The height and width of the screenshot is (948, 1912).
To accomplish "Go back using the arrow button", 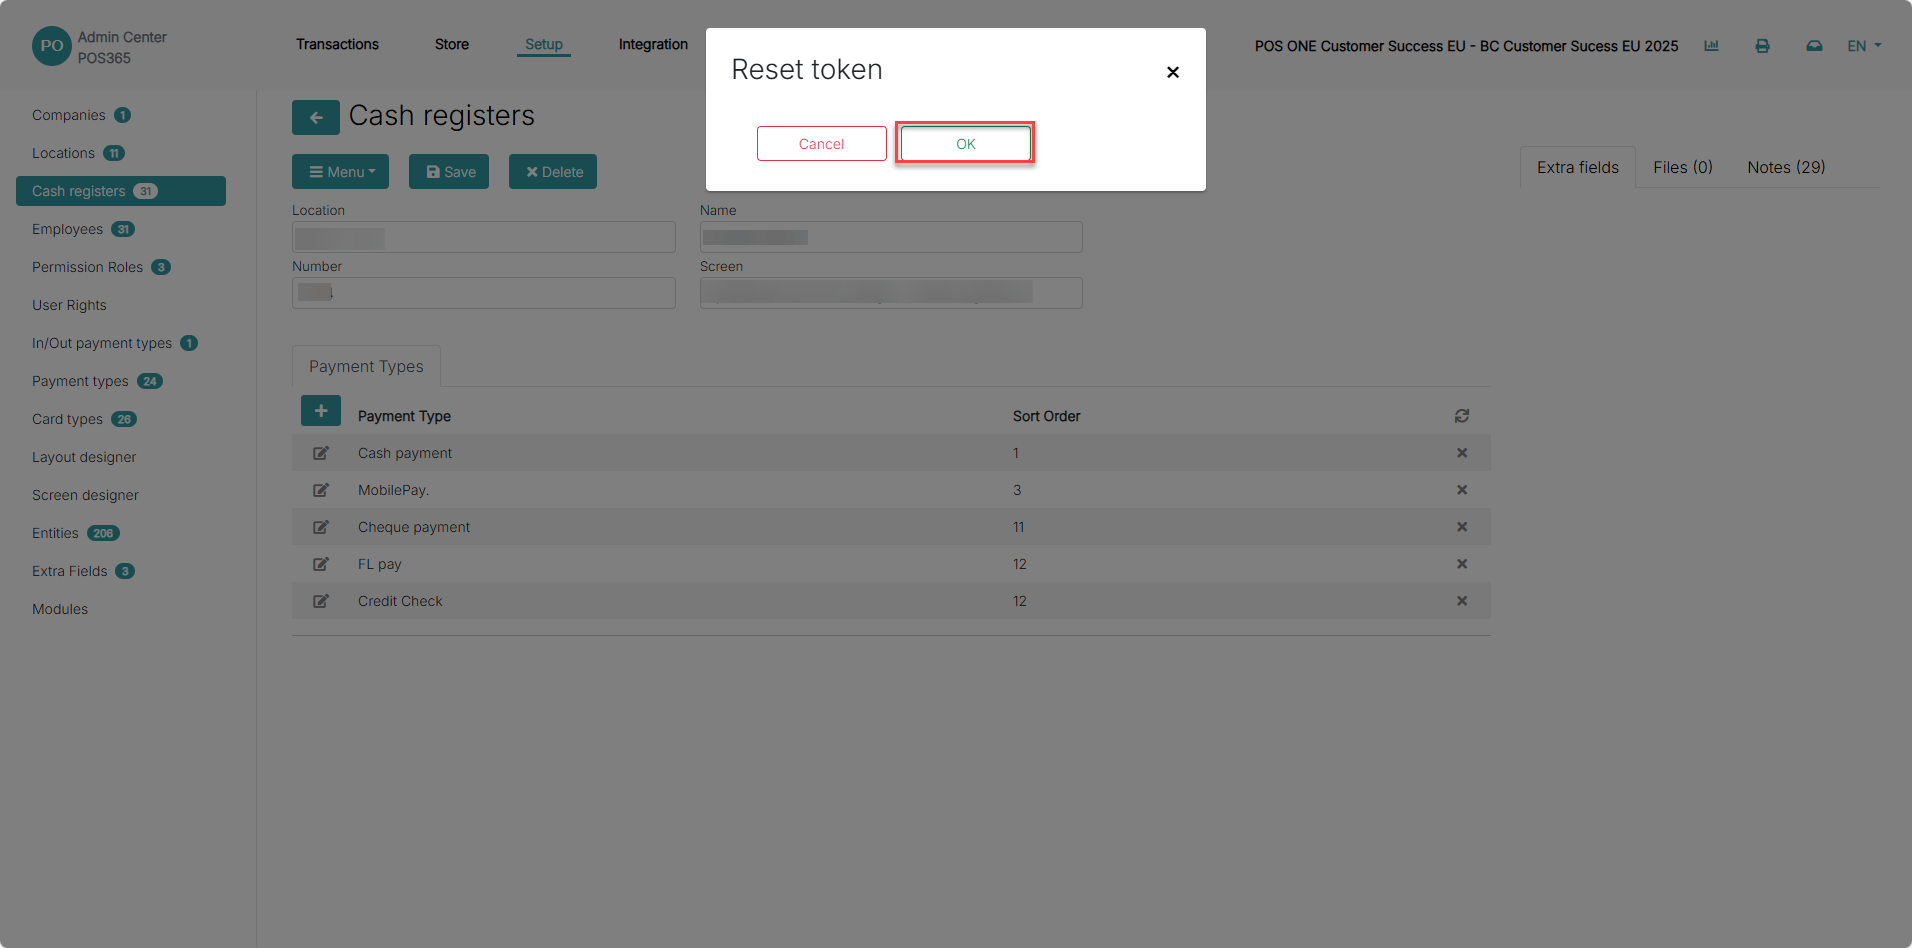I will (x=316, y=117).
